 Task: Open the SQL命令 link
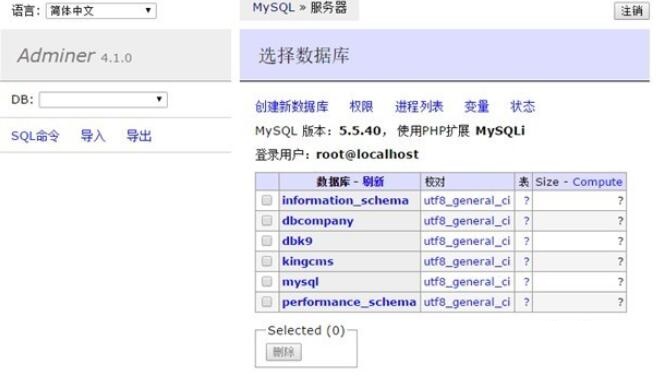(x=35, y=136)
